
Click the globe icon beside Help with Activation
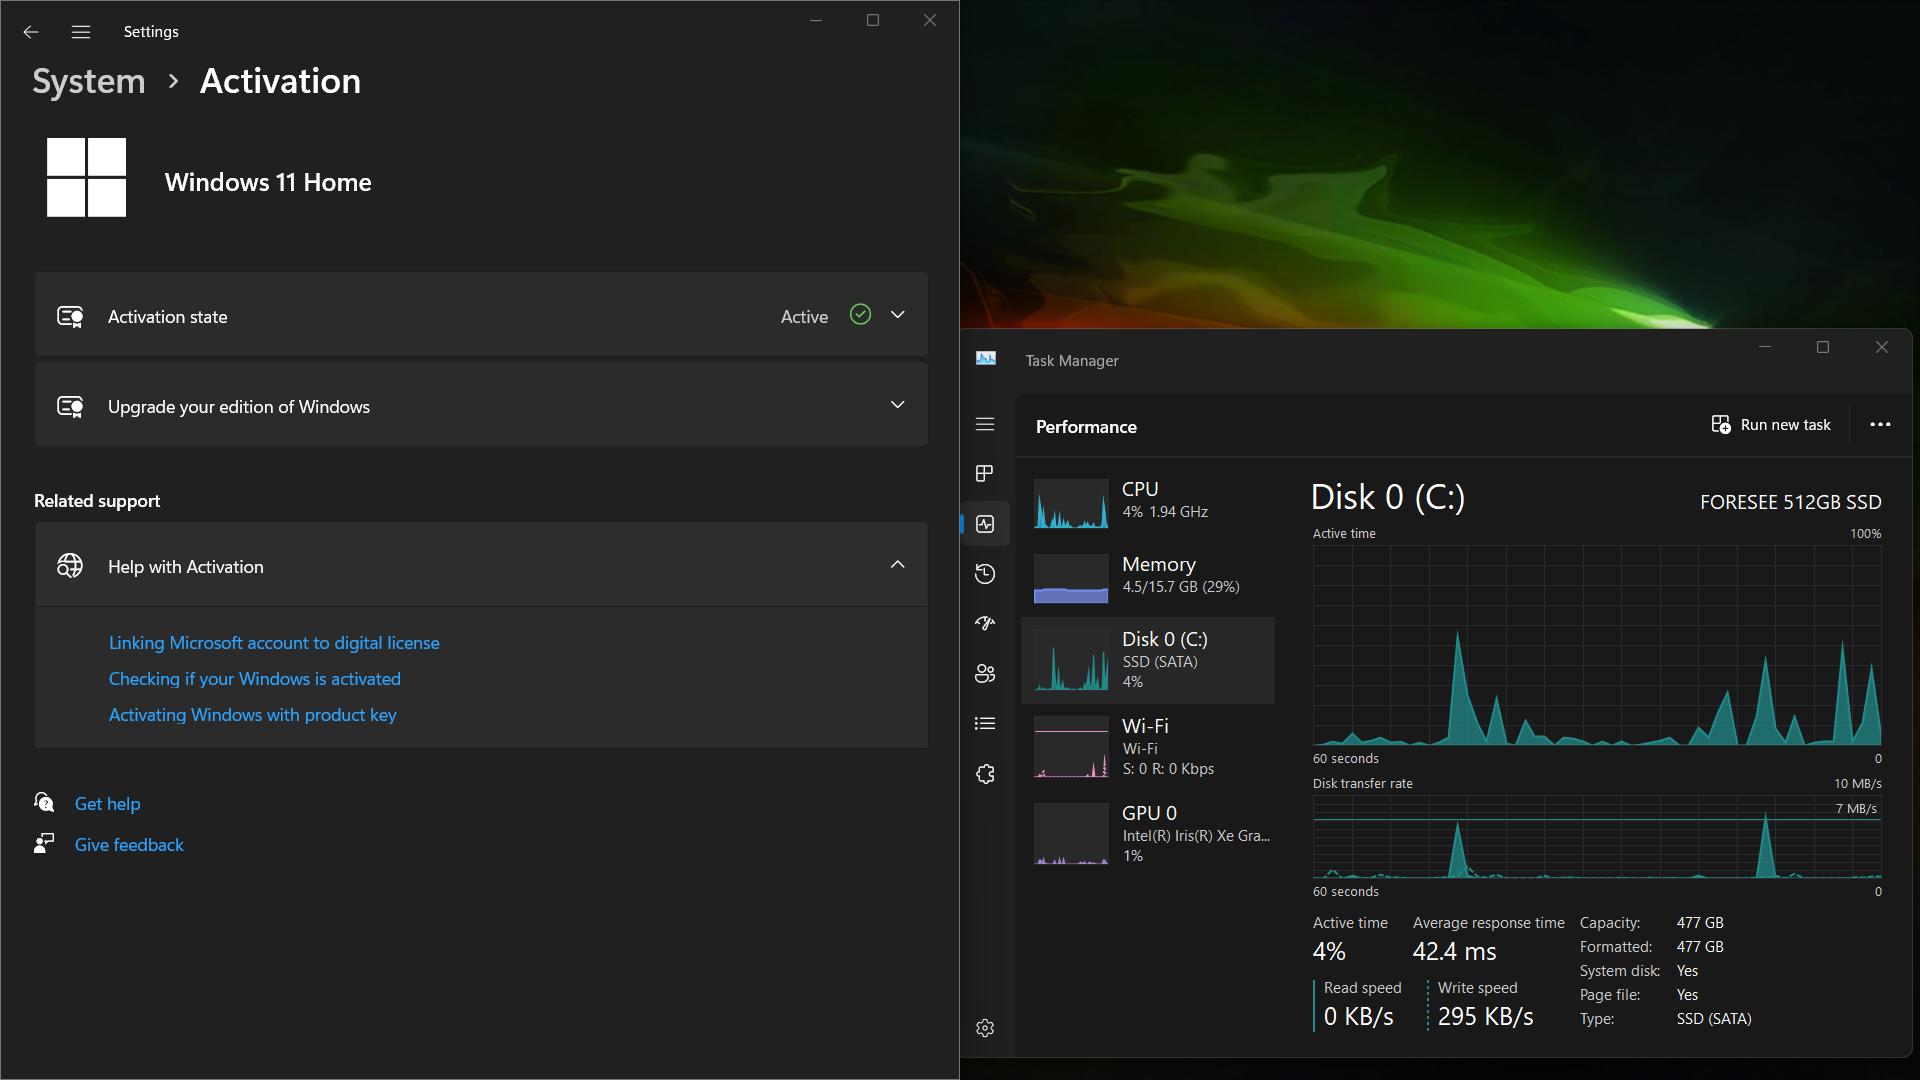pyautogui.click(x=70, y=566)
